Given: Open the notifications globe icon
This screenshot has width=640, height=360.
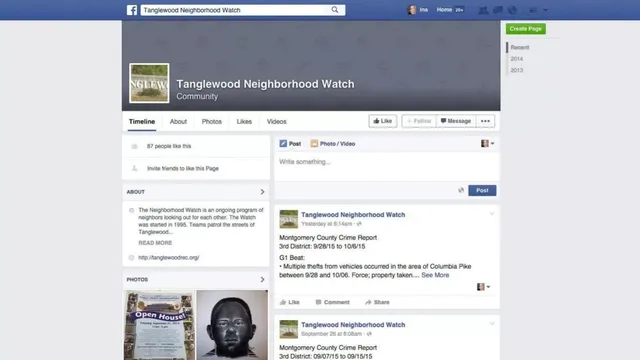Looking at the screenshot, I should (512, 10).
